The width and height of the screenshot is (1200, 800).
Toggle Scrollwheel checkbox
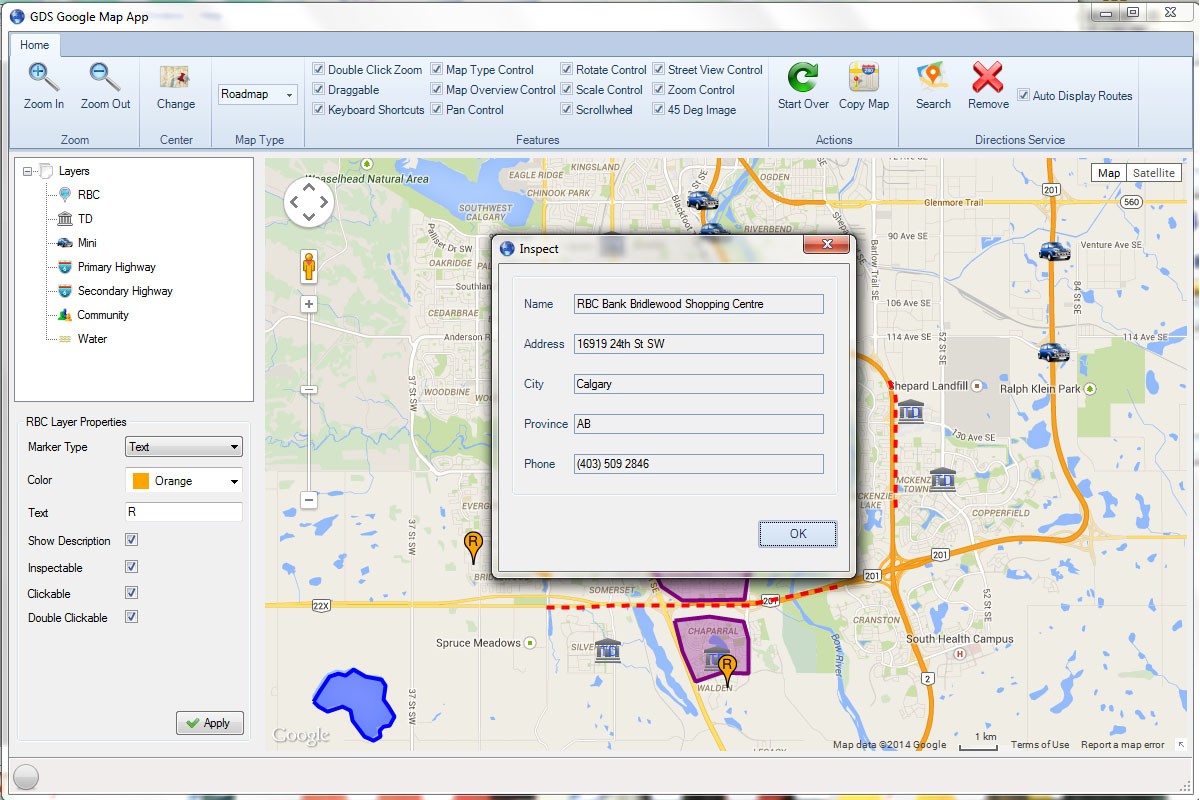tap(567, 109)
